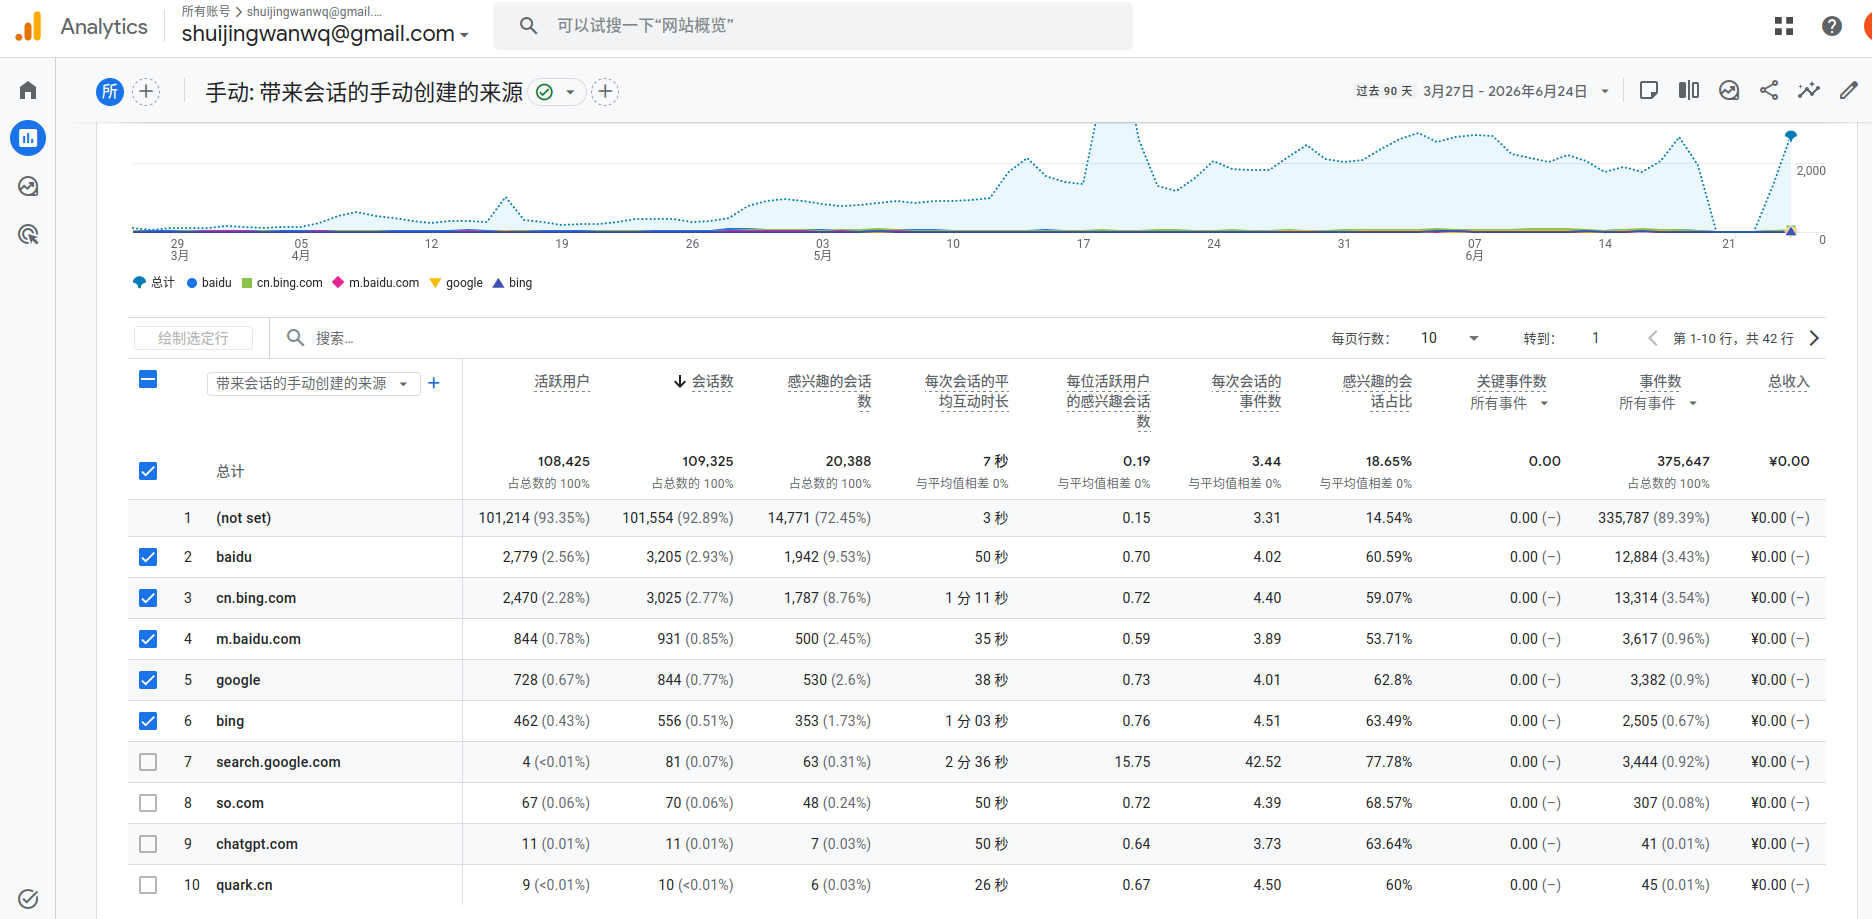Viewport: 1872px width, 919px height.
Task: Expand dropdown arrow next to report status
Action: (570, 92)
